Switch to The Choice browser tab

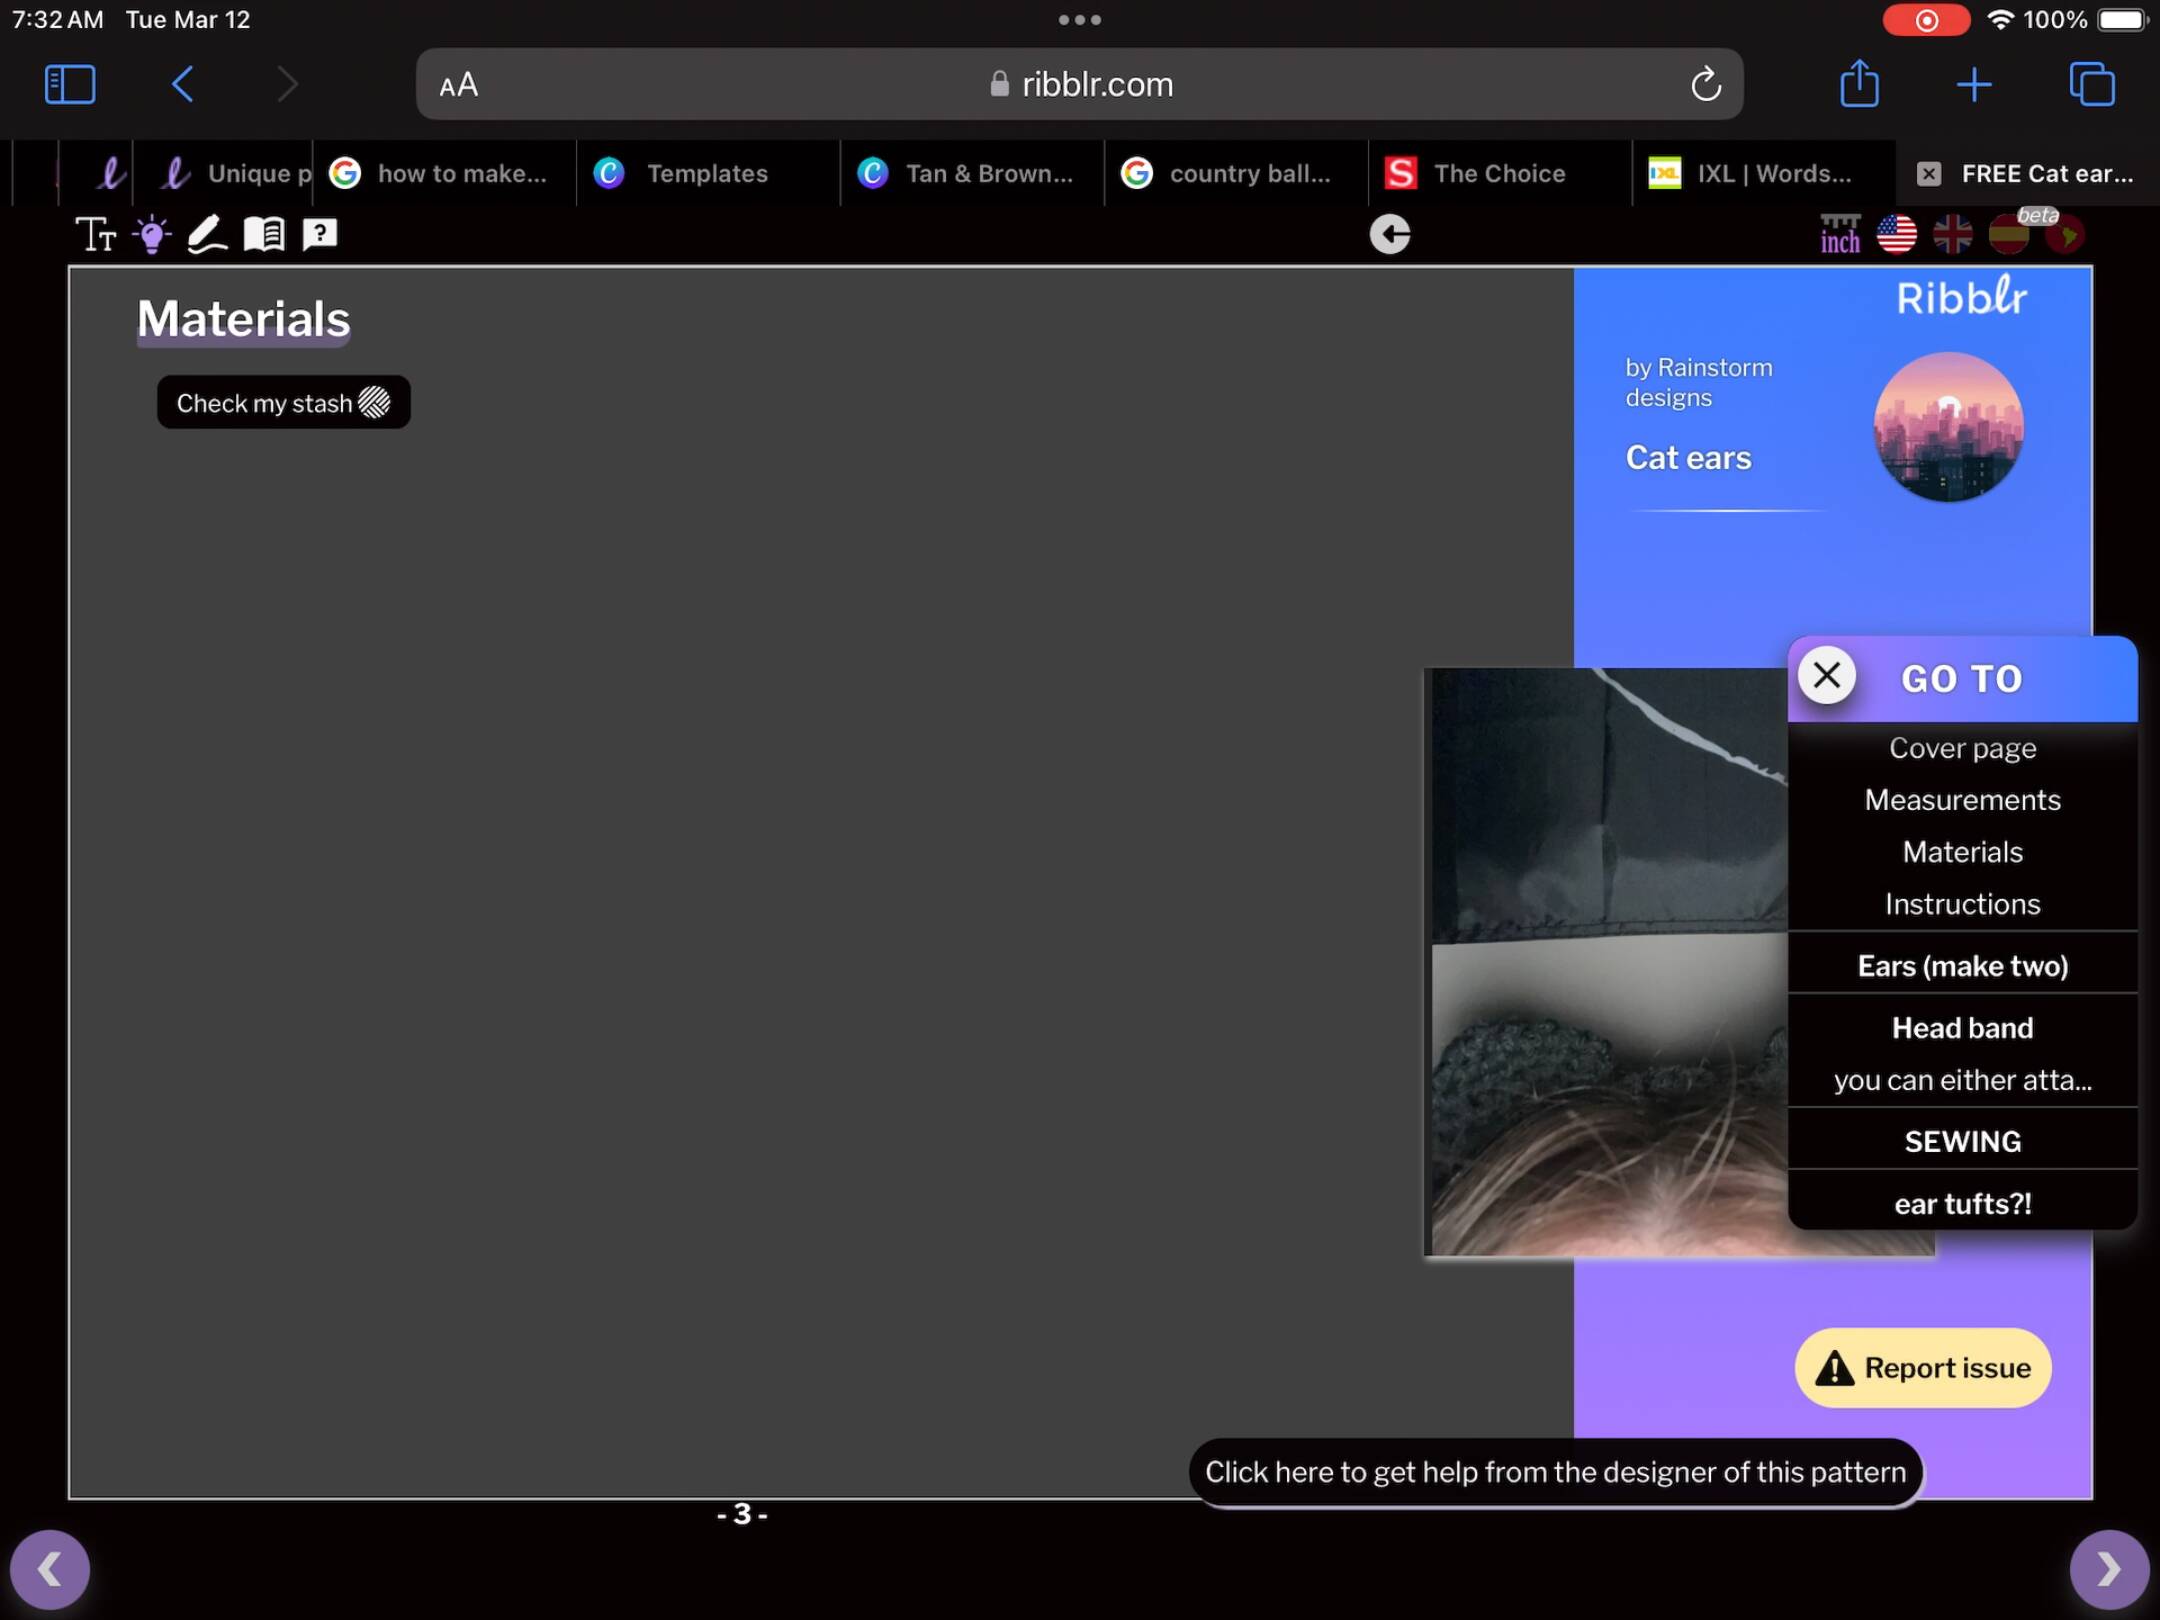[1498, 174]
